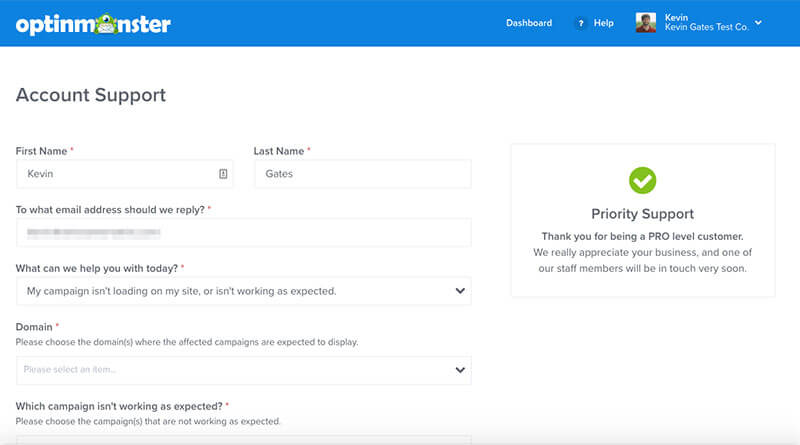This screenshot has height=445, width=800.
Task: Expand the account dropdown chevron
Action: coord(758,22)
